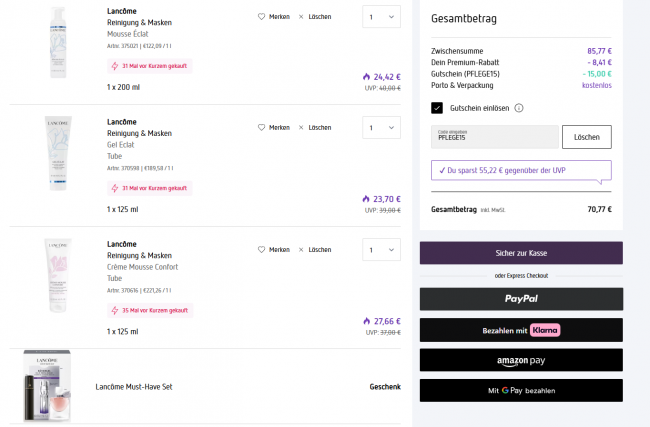
Task: Click the PFLEGE15 coupon code field
Action: 494,137
